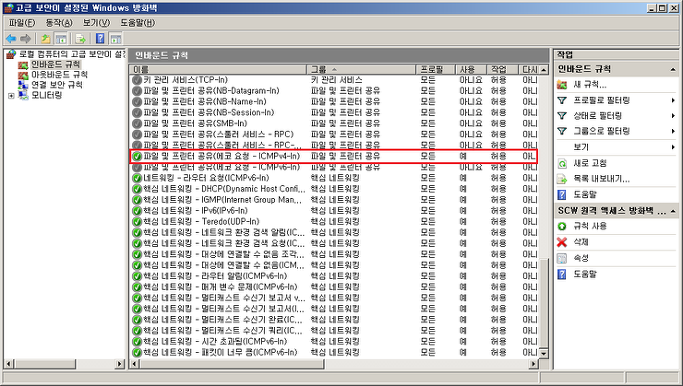Select 모니터링 in the left tree

47,95
